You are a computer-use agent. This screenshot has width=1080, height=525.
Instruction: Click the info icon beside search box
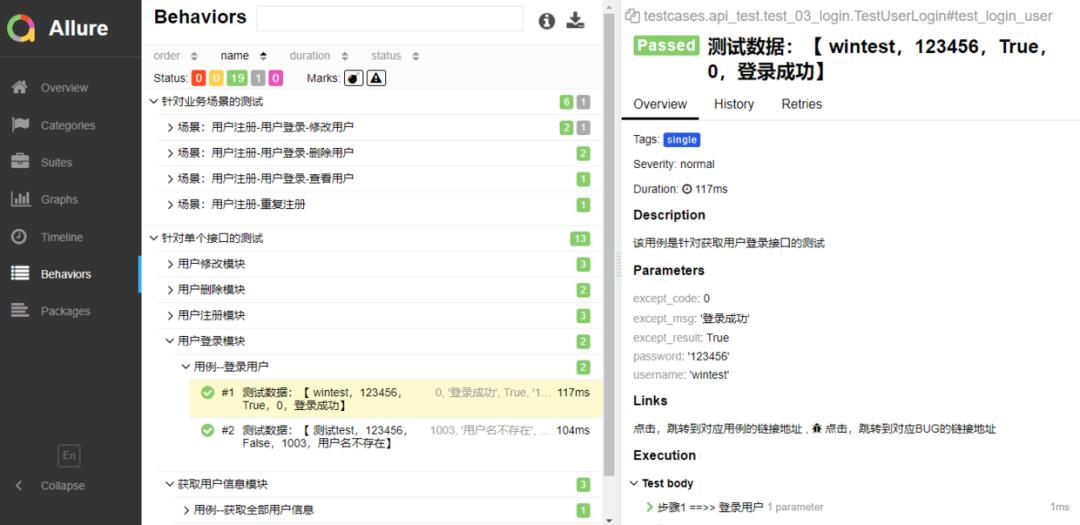[546, 21]
